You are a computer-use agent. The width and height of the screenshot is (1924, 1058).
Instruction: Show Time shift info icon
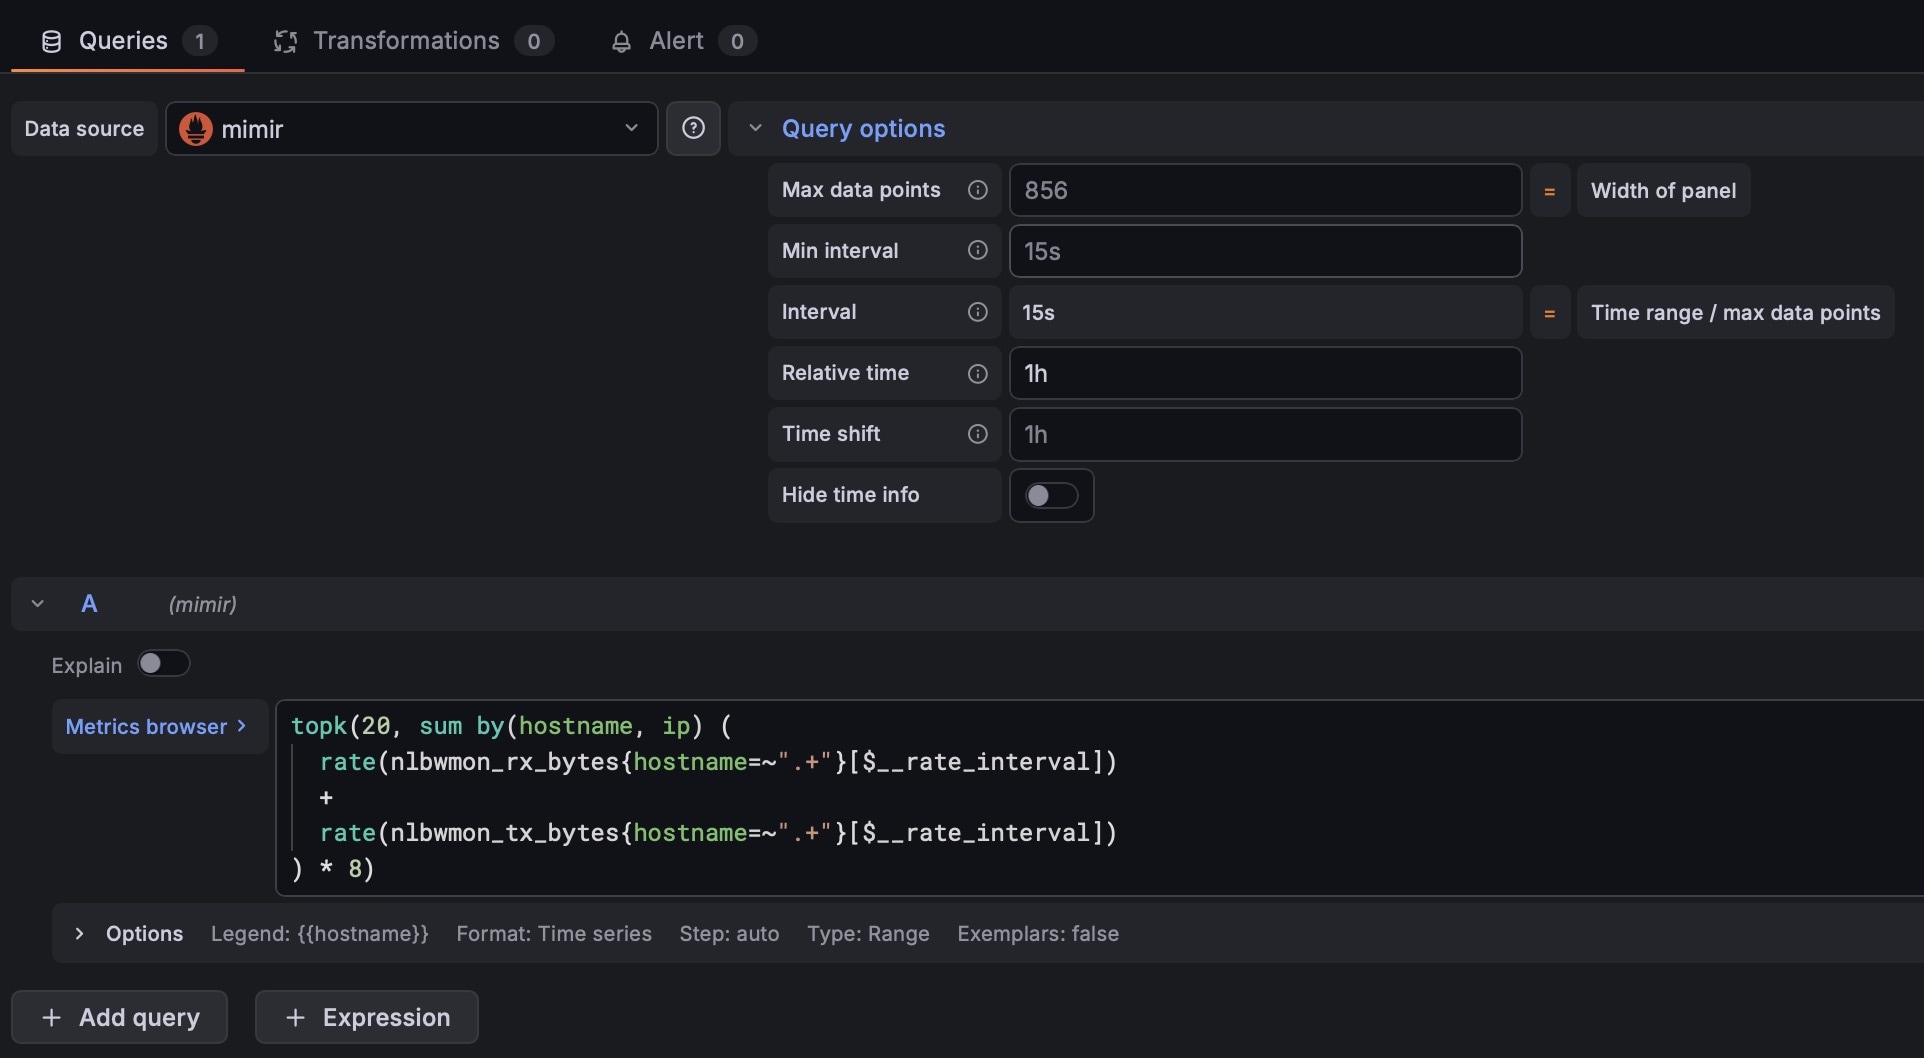(978, 434)
